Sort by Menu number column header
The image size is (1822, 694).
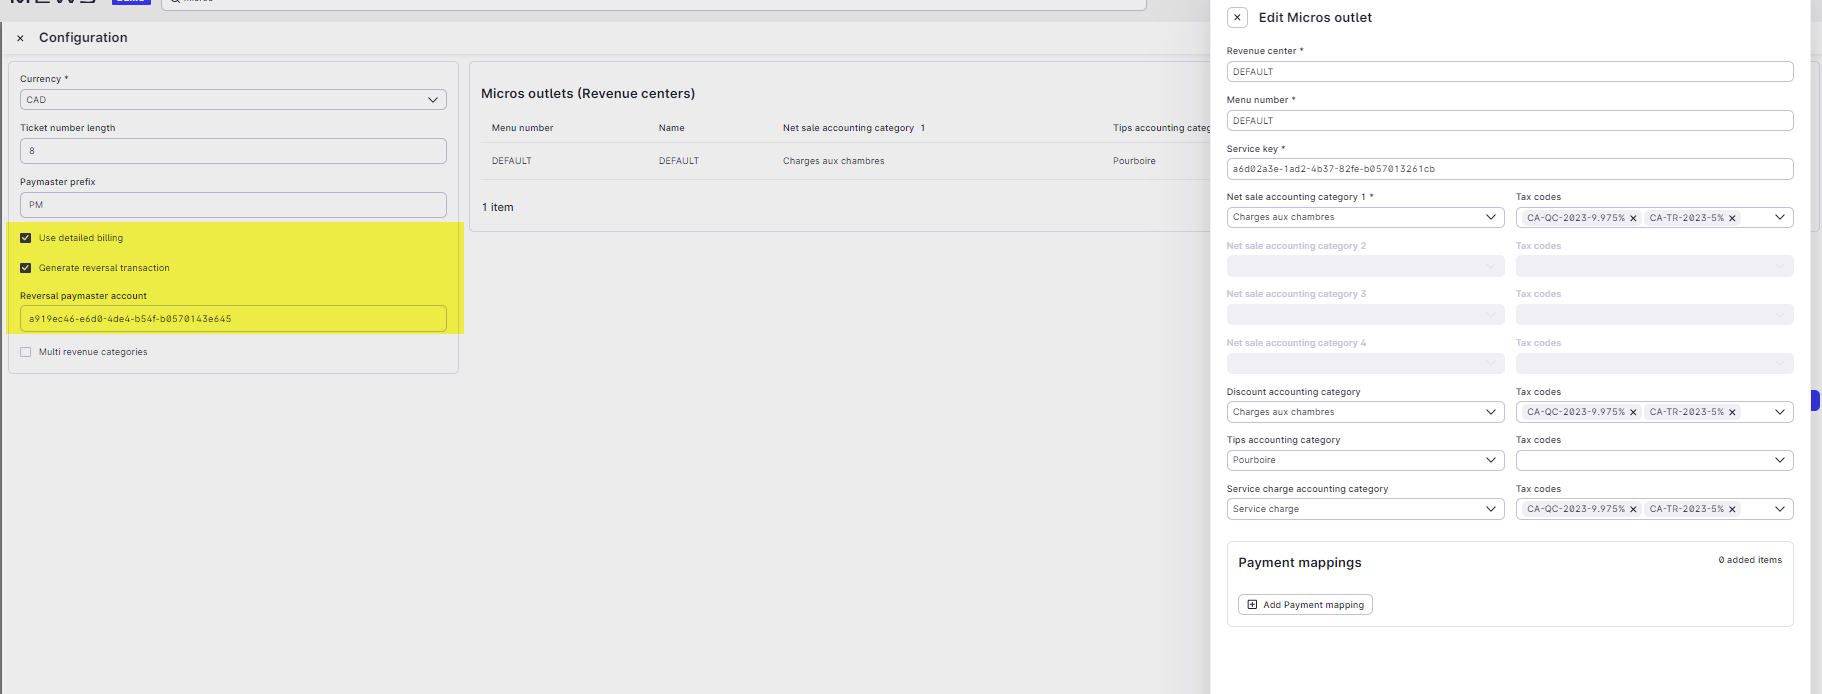(522, 128)
